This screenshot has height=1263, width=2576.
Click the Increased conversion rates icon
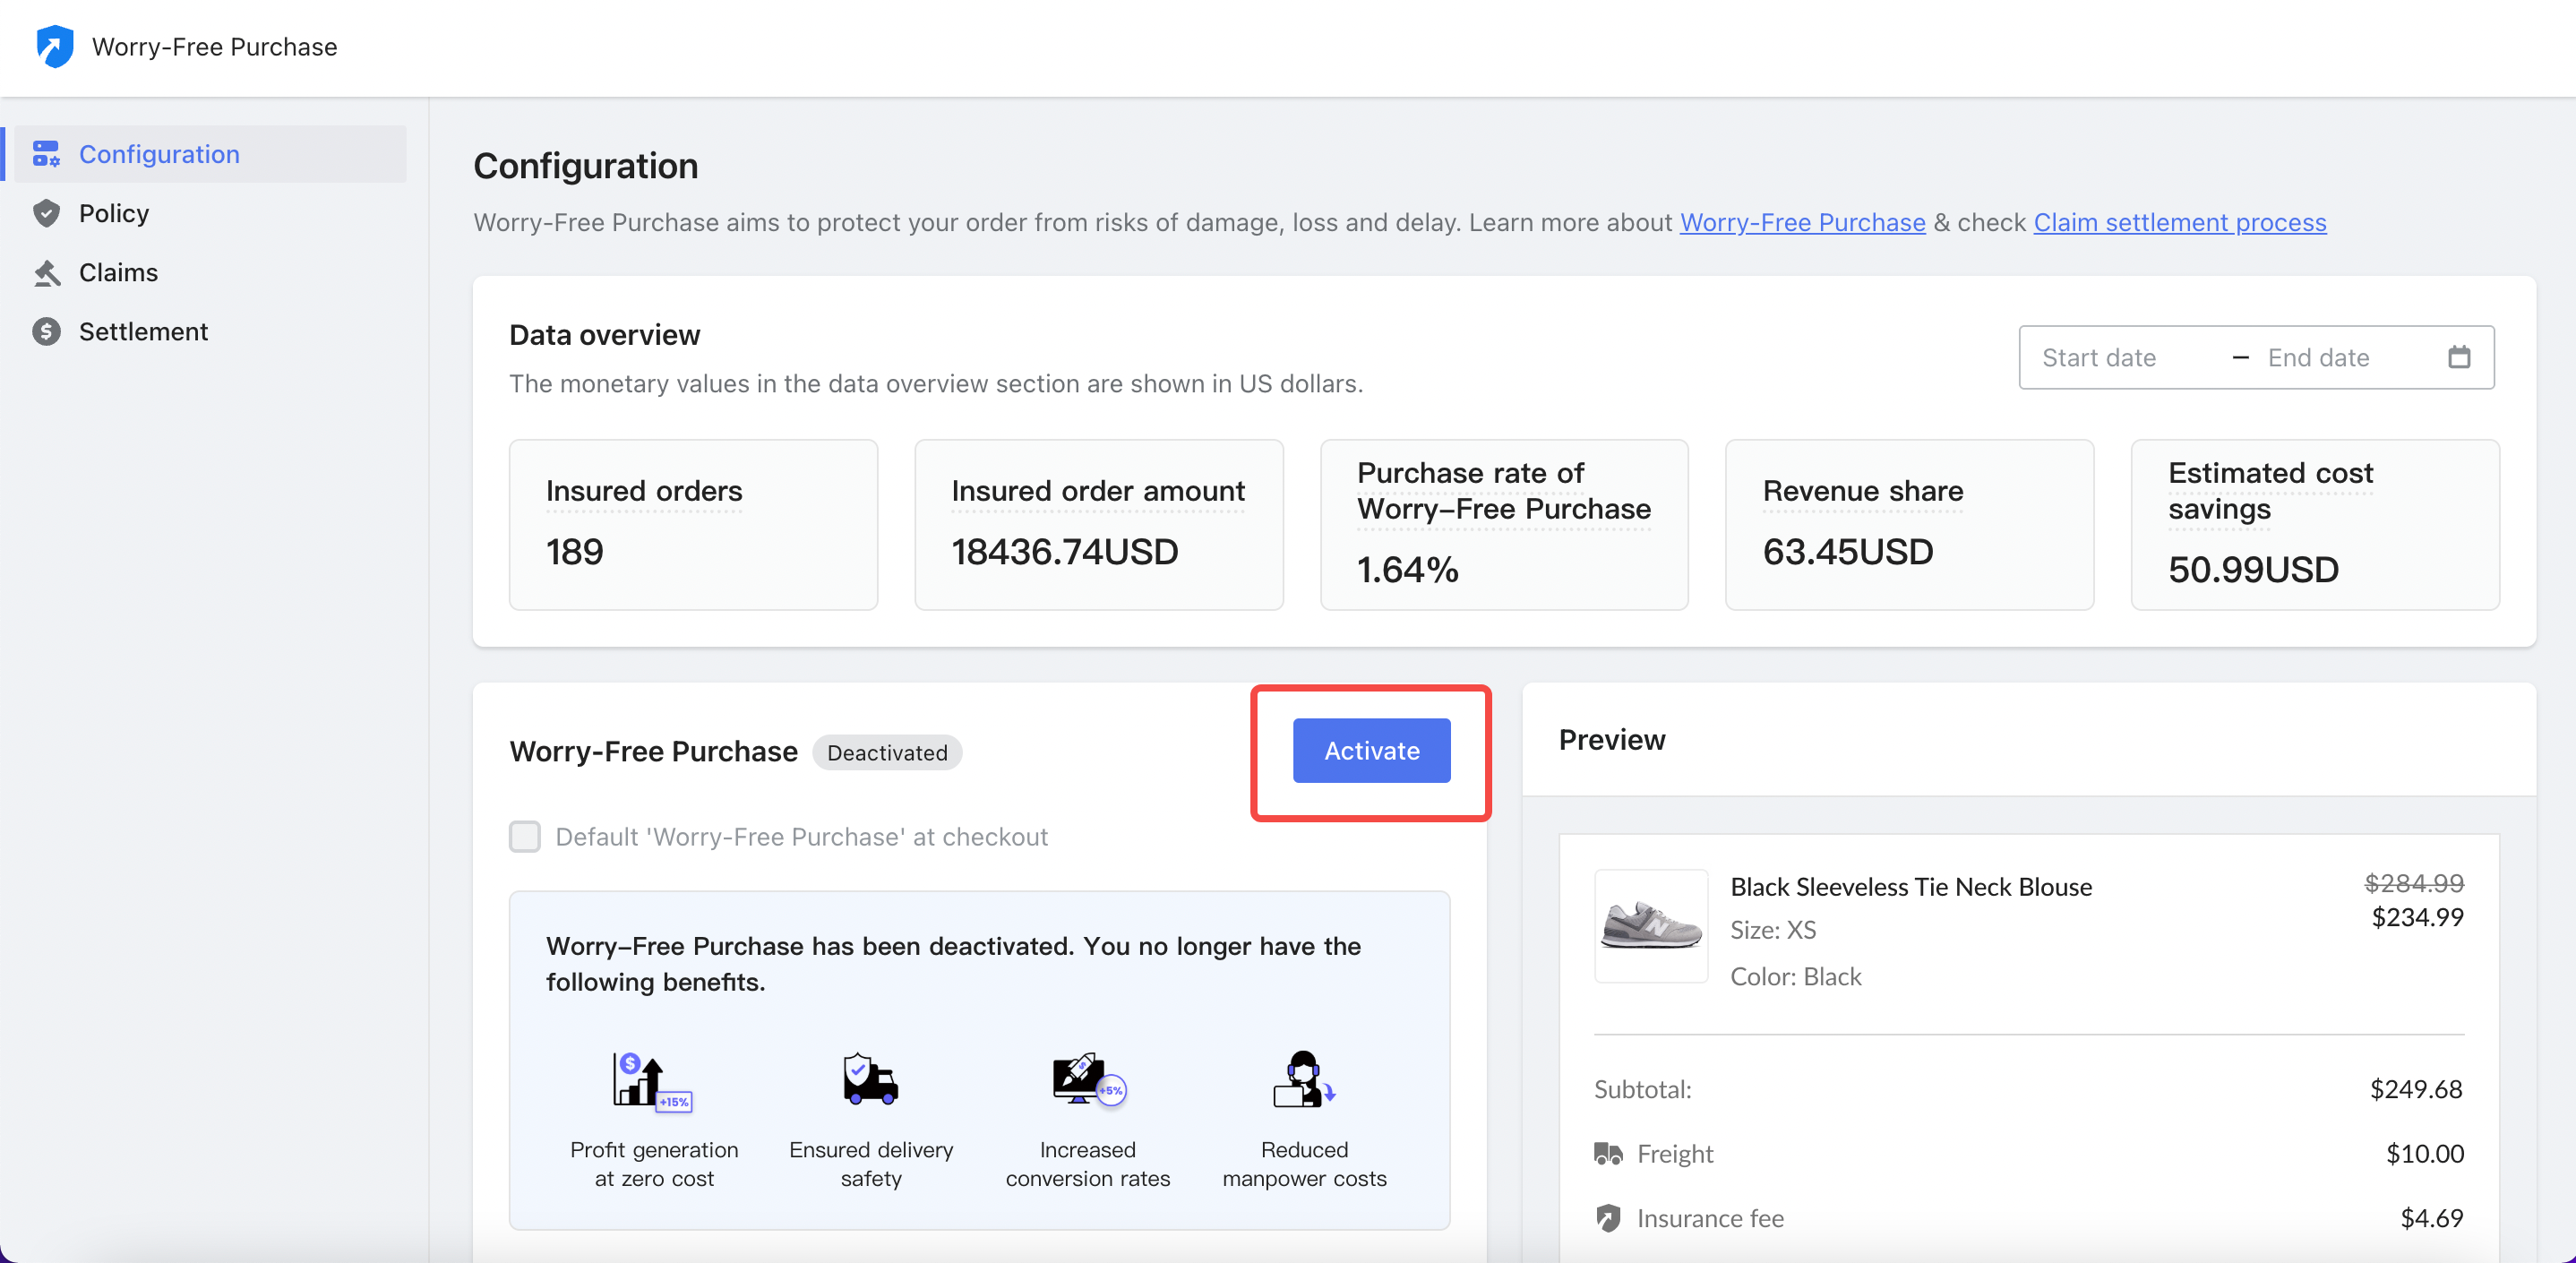coord(1088,1079)
